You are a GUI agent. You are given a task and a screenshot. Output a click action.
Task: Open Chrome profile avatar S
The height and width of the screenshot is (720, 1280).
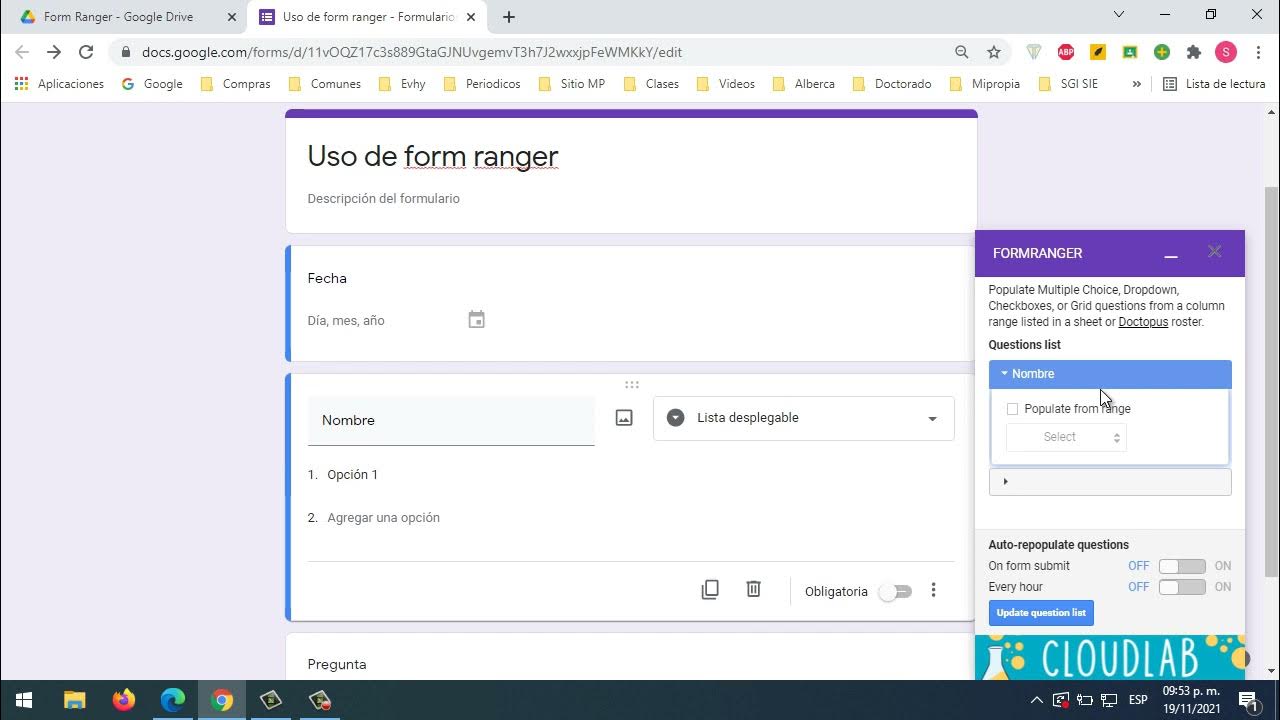(1226, 52)
